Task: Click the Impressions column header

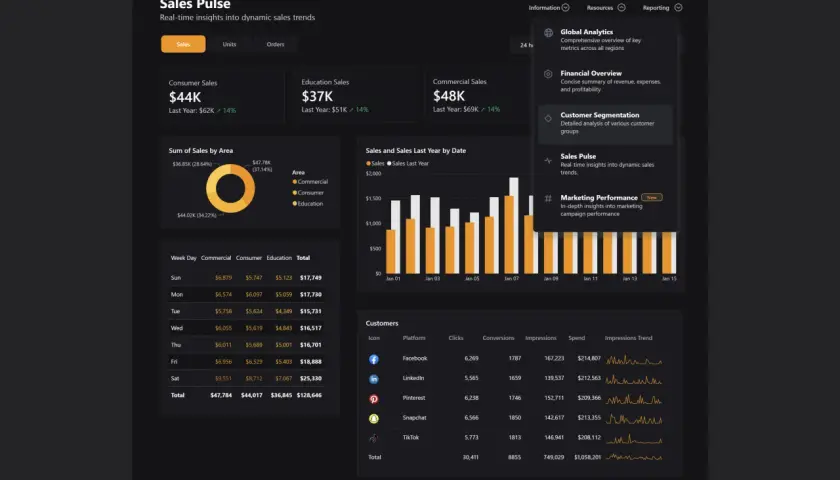Action: [x=541, y=338]
